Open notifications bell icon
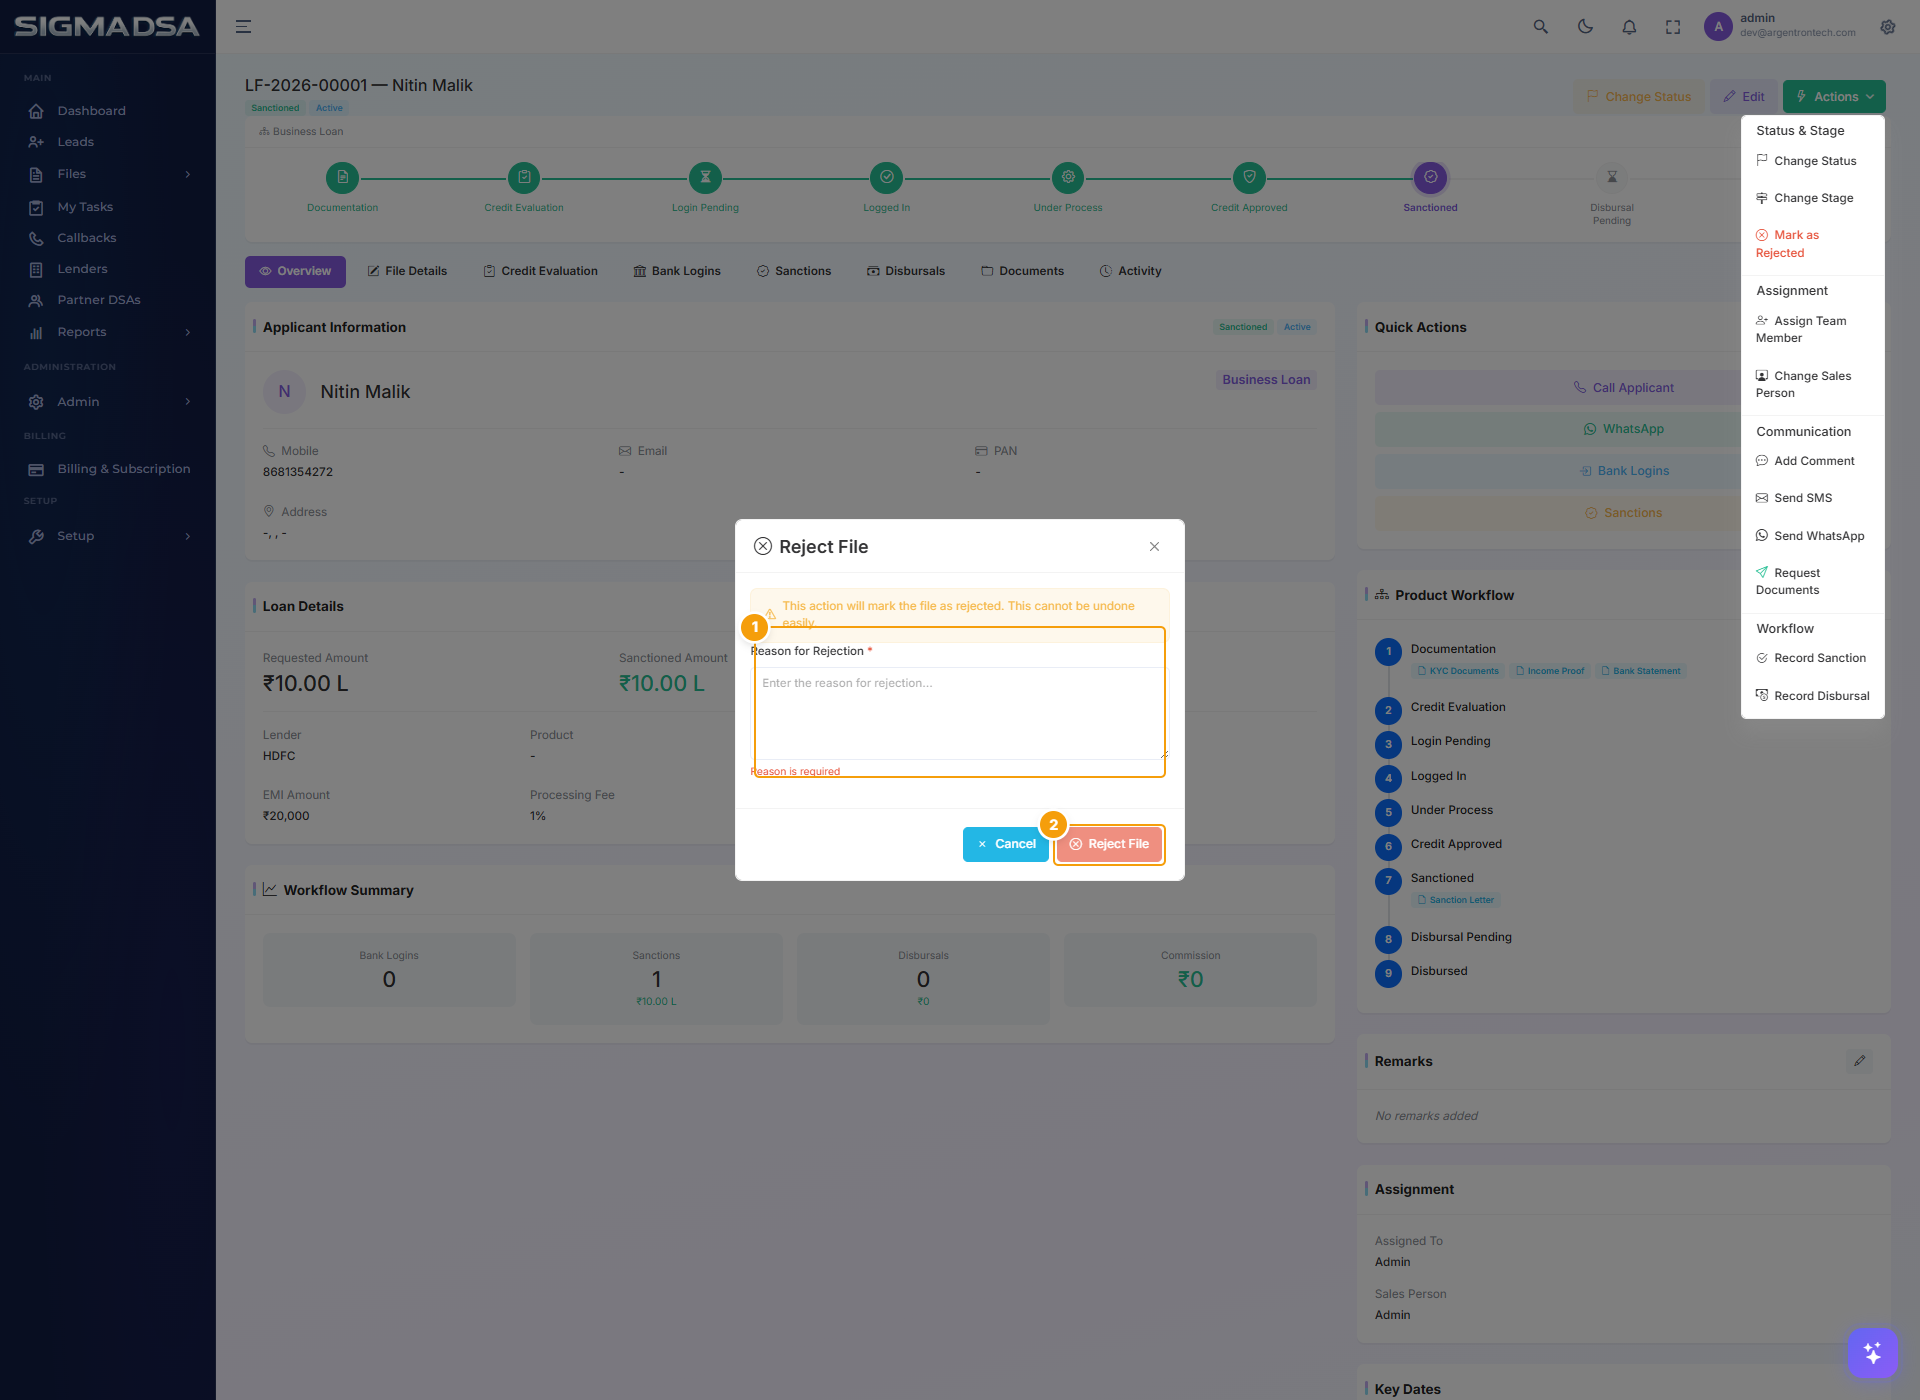Viewport: 1920px width, 1400px height. click(x=1629, y=27)
